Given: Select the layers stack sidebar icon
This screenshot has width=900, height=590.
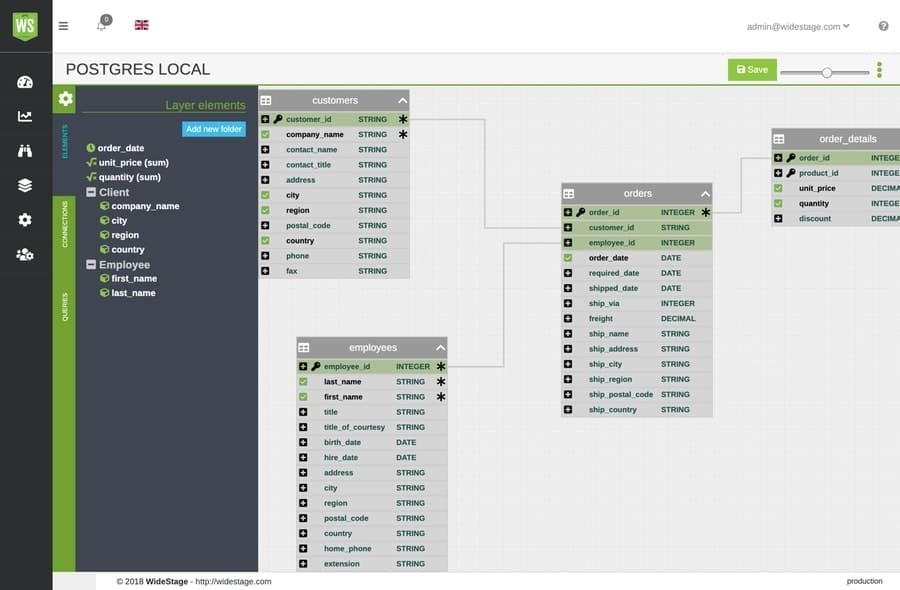Looking at the screenshot, I should click(25, 185).
